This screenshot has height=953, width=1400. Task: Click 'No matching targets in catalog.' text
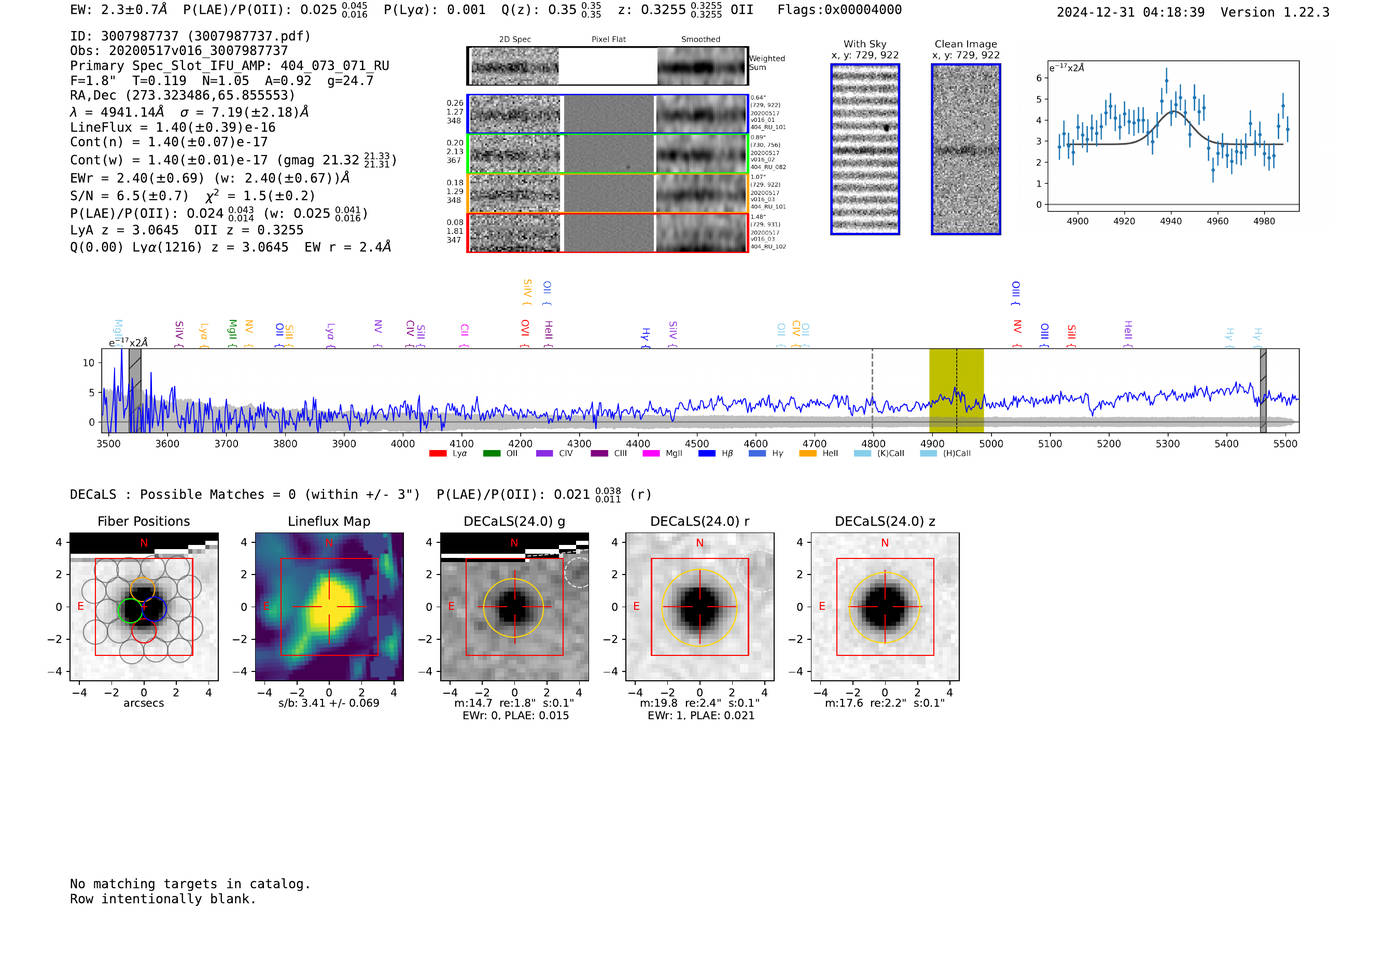[x=190, y=884]
